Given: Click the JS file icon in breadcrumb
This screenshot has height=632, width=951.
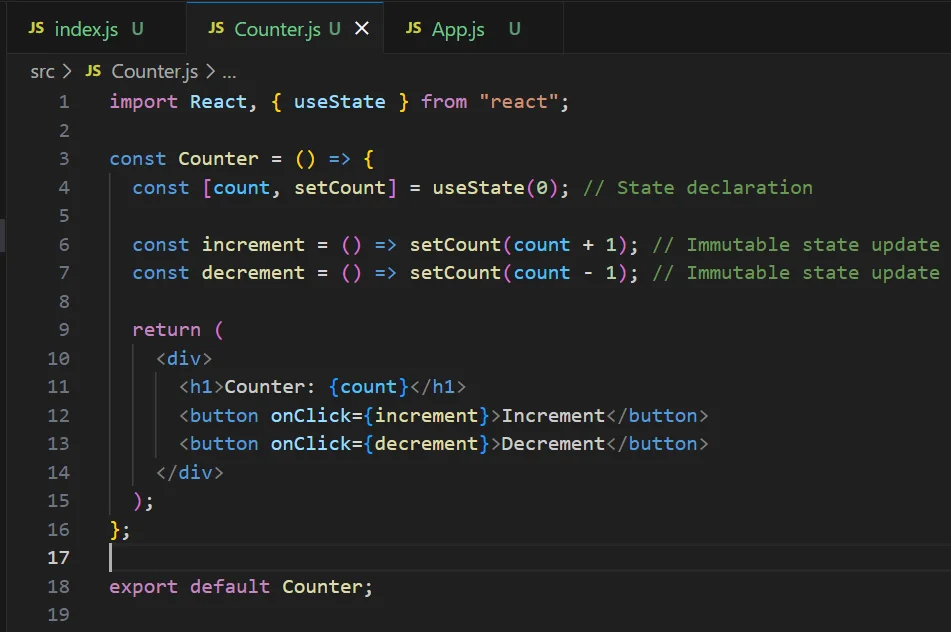Looking at the screenshot, I should click(93, 71).
